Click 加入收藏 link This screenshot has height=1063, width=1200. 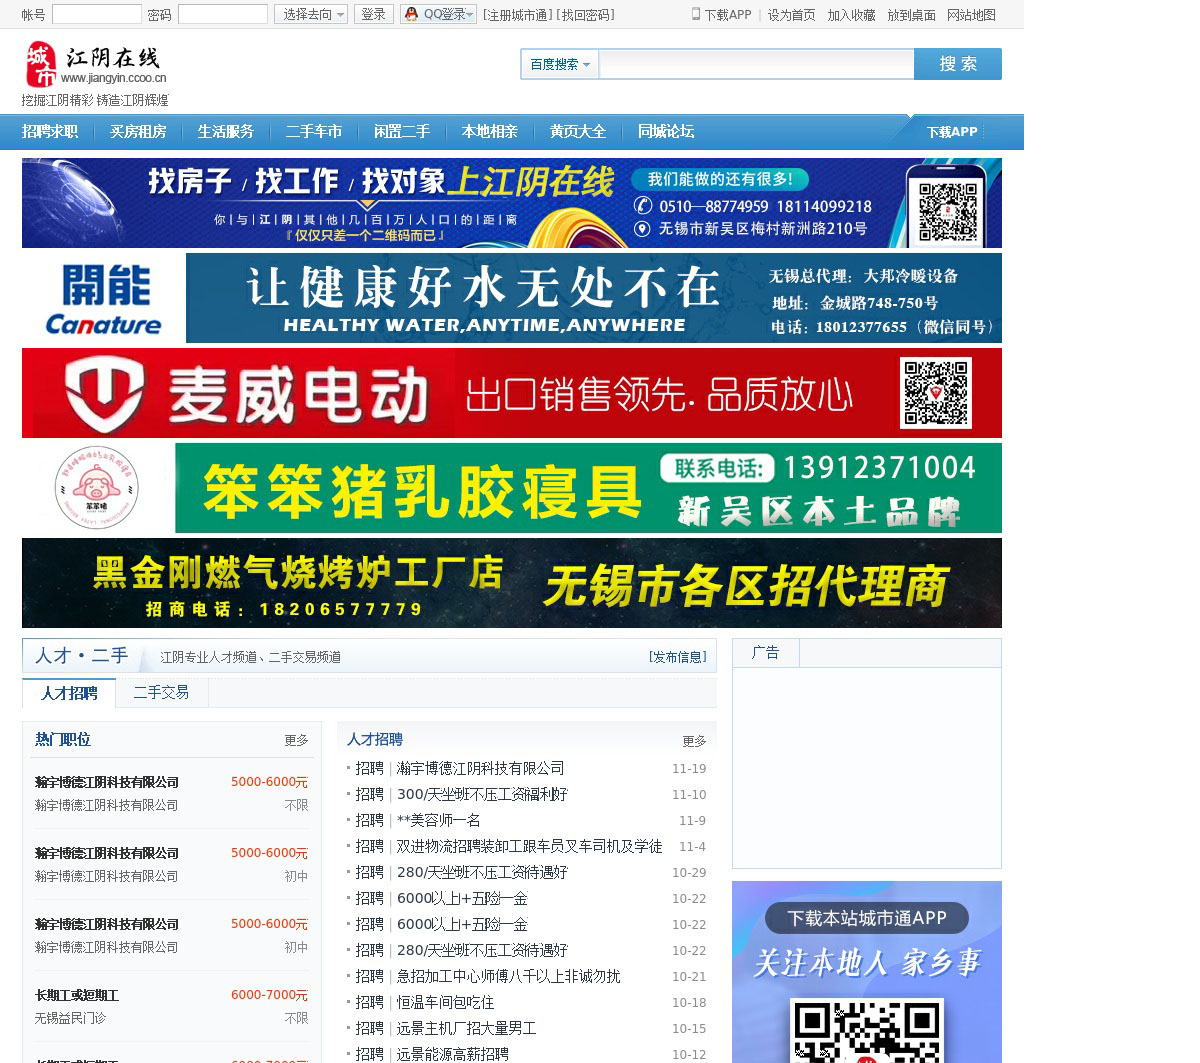tap(851, 15)
